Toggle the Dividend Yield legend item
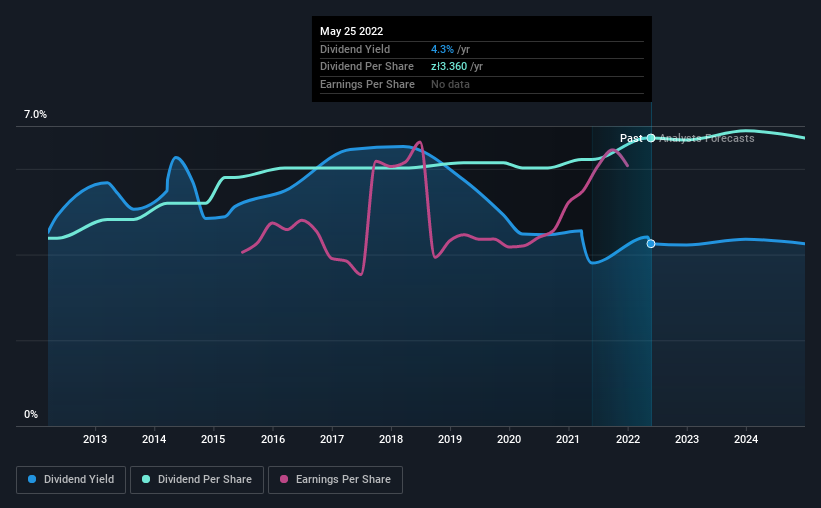The image size is (821, 508). pyautogui.click(x=71, y=480)
